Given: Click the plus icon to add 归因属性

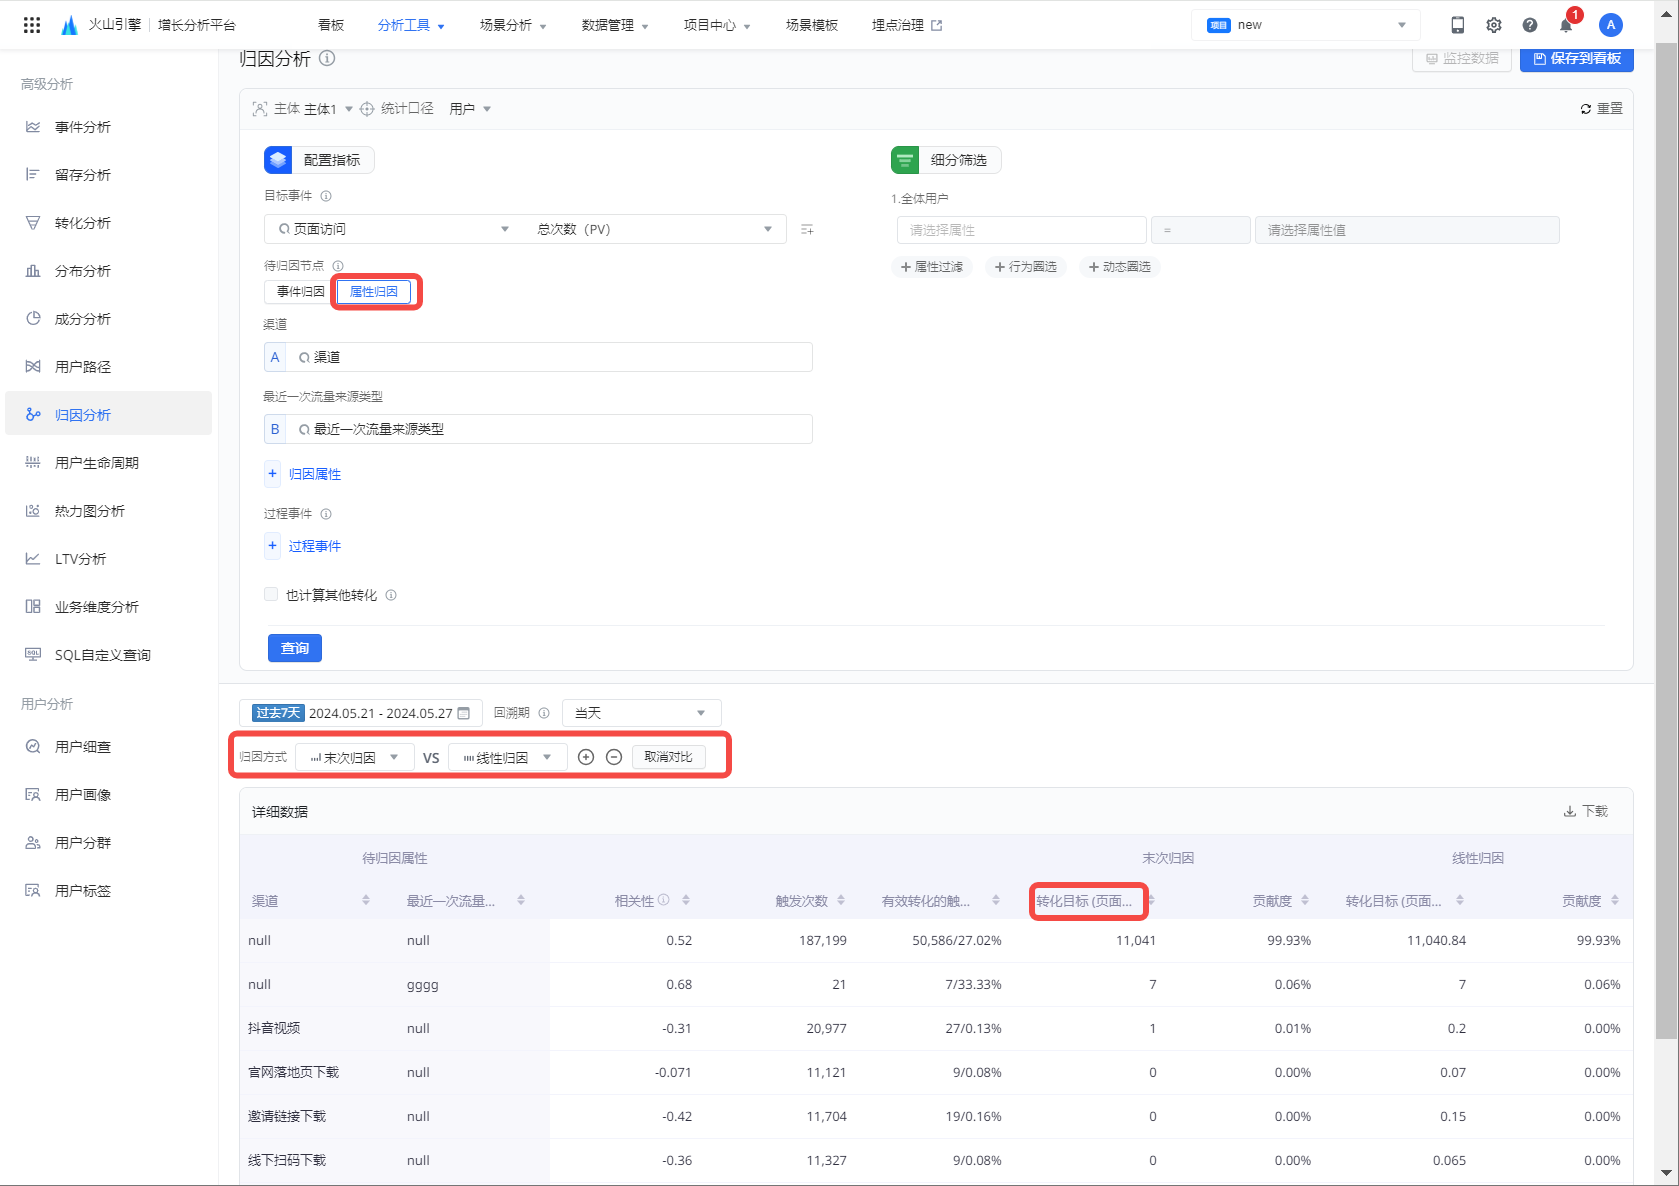Looking at the screenshot, I should tap(272, 473).
